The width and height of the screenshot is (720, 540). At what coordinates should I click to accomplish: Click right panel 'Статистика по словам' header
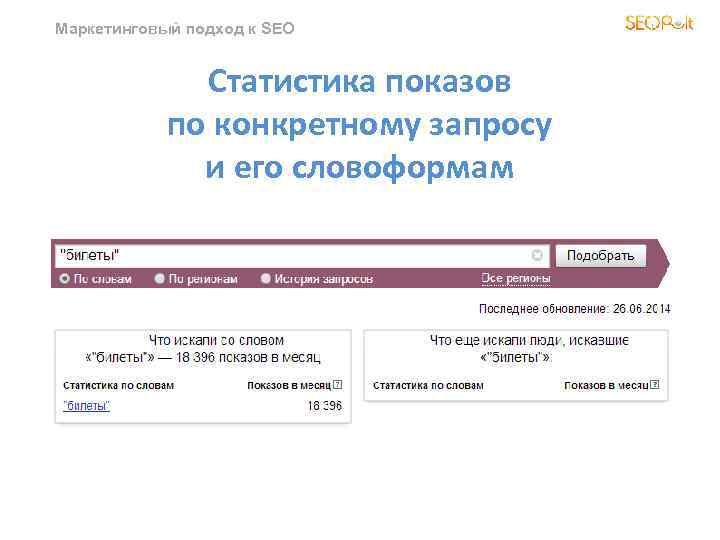(428, 385)
